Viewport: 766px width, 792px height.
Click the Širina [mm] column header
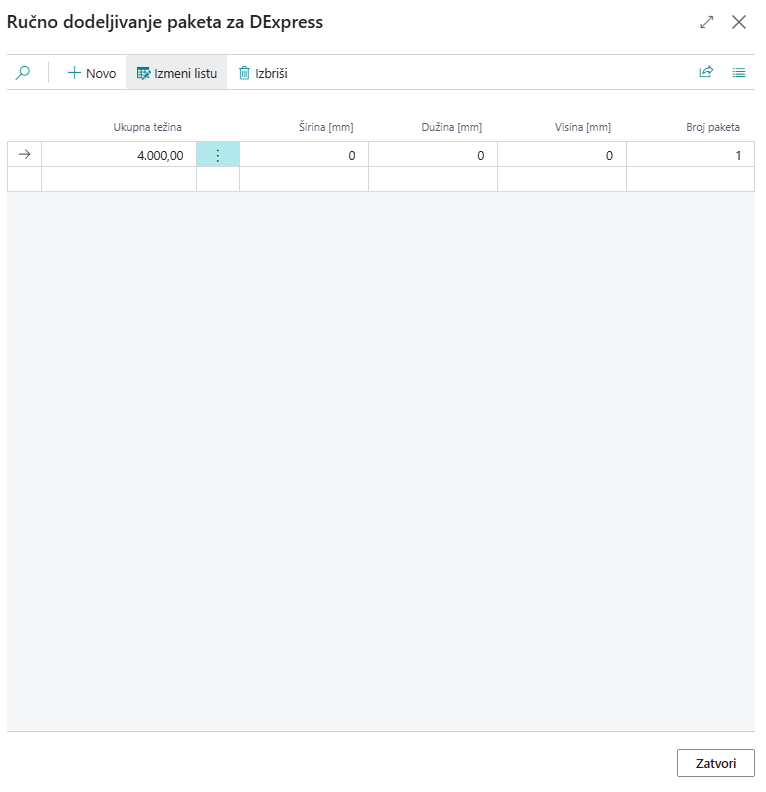pyautogui.click(x=326, y=127)
